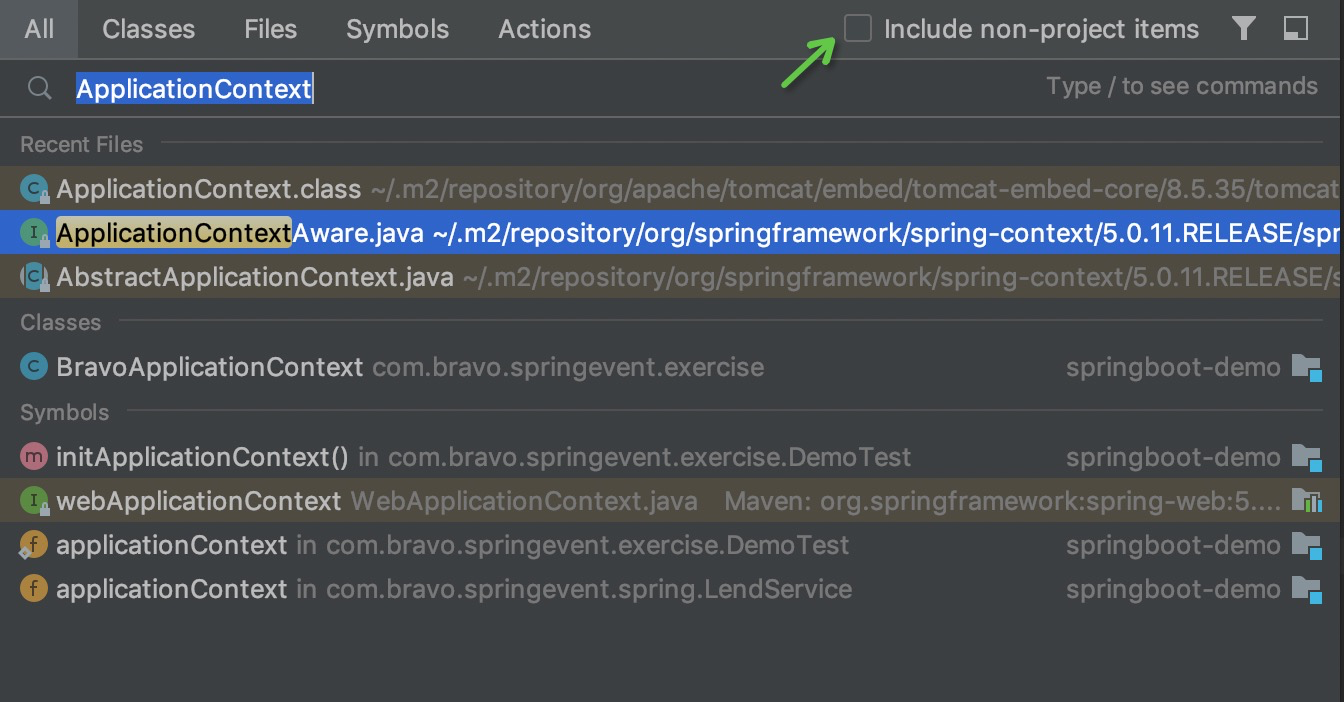Click the initApplicationContext method icon
This screenshot has height=702, width=1344.
(x=33, y=457)
